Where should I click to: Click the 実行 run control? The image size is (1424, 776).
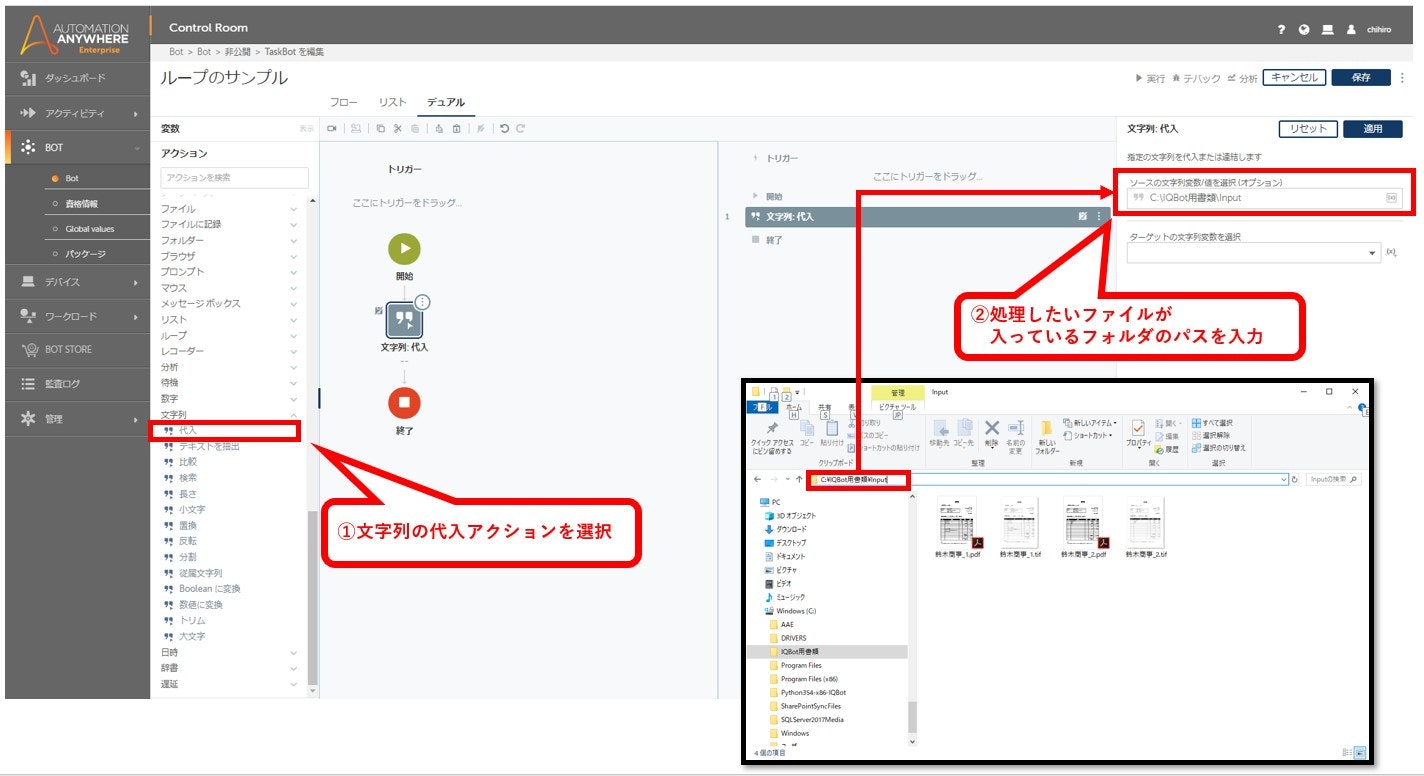[x=1150, y=78]
